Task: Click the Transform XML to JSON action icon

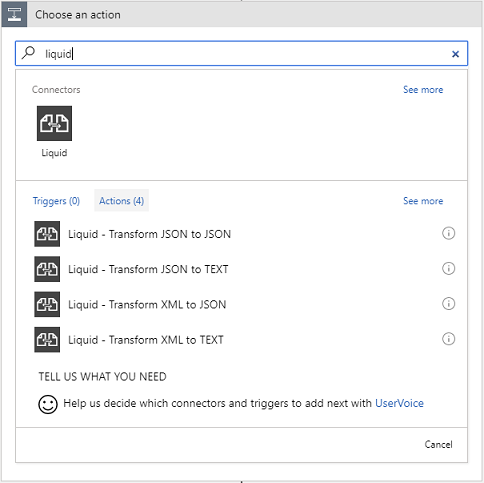Action: (47, 304)
